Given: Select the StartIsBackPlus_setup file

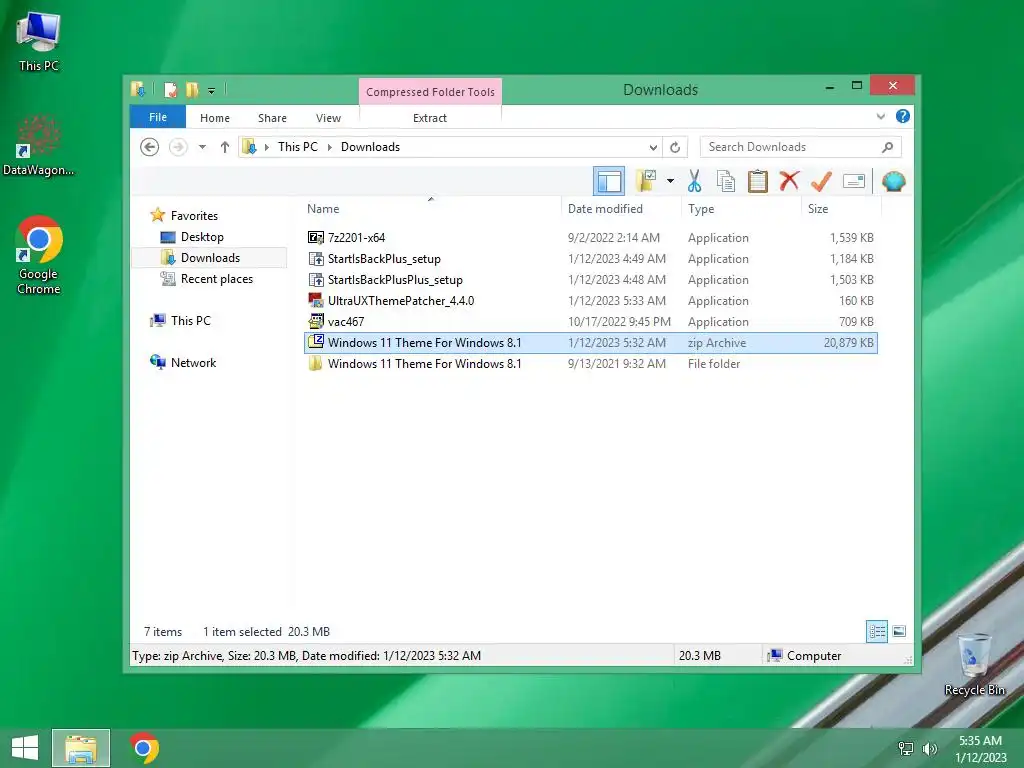Looking at the screenshot, I should (590, 259).
